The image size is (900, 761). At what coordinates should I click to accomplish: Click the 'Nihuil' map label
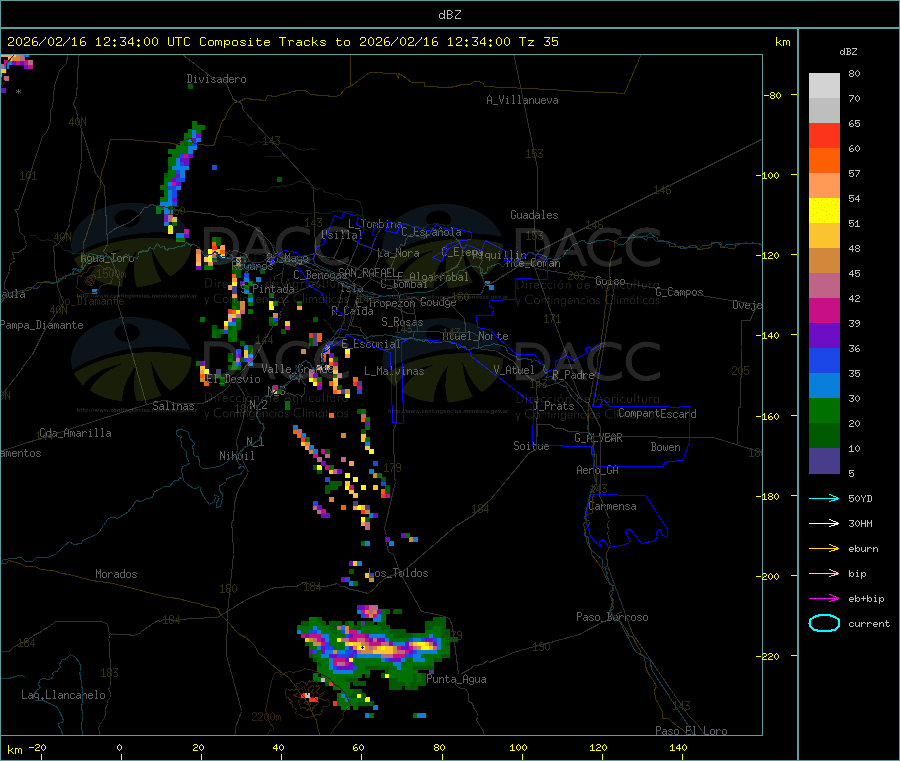point(236,456)
